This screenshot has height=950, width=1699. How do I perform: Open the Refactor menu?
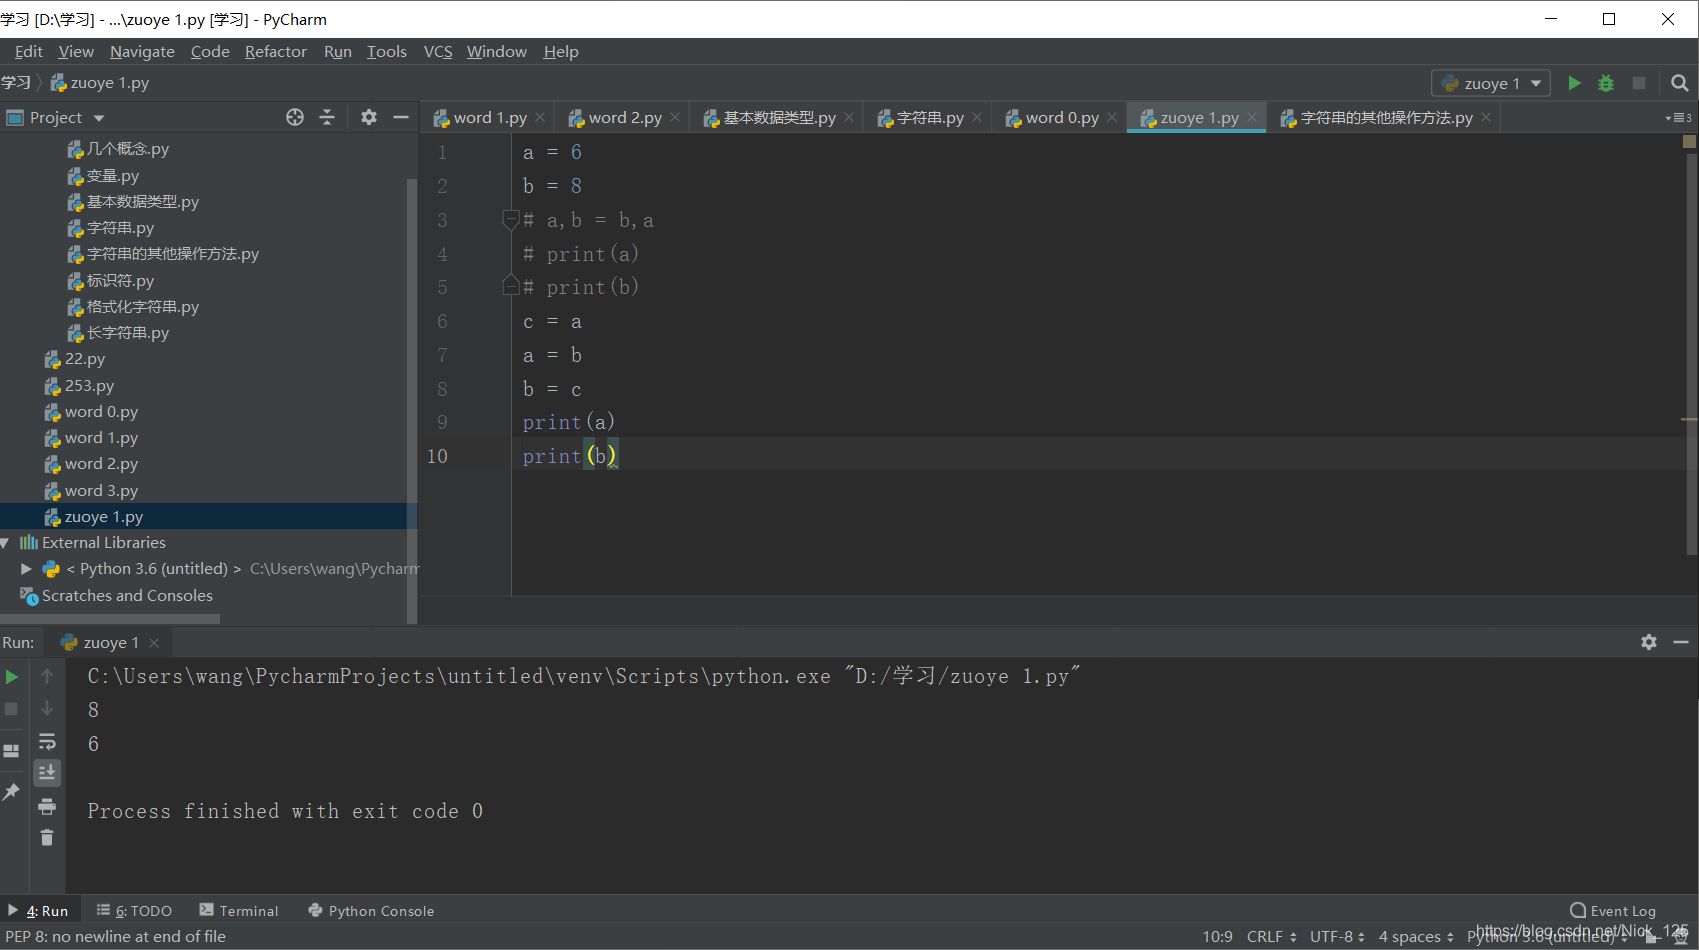pyautogui.click(x=276, y=52)
